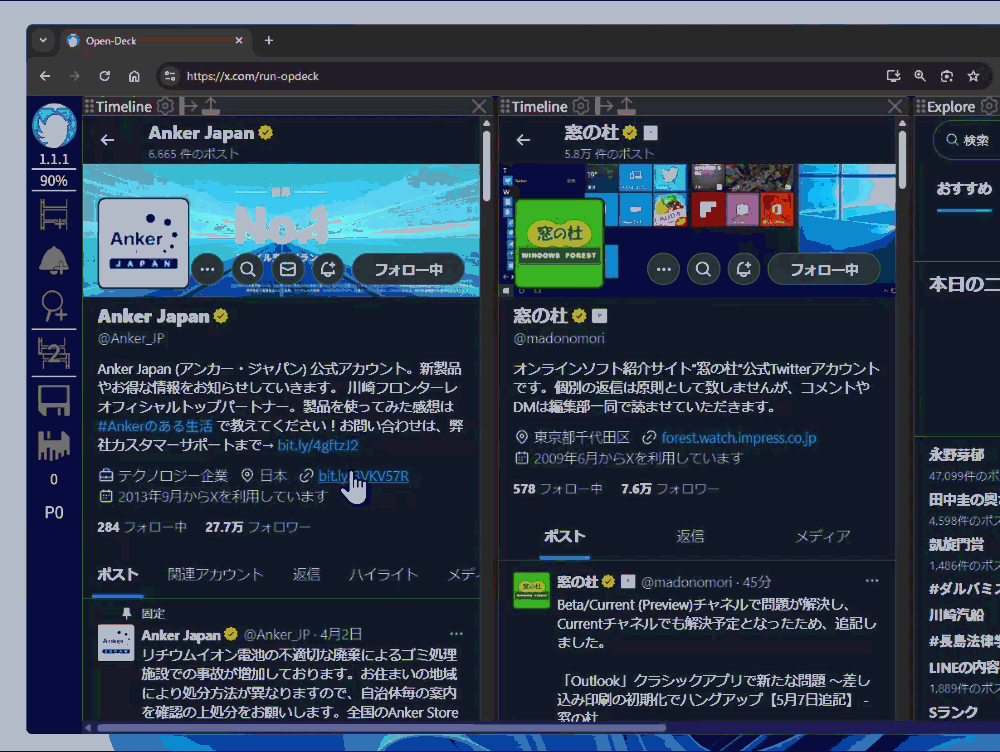Go to browser home page

[134, 76]
